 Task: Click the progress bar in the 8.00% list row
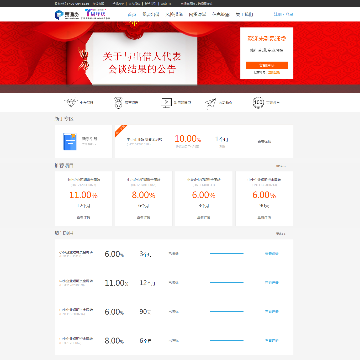(227, 341)
